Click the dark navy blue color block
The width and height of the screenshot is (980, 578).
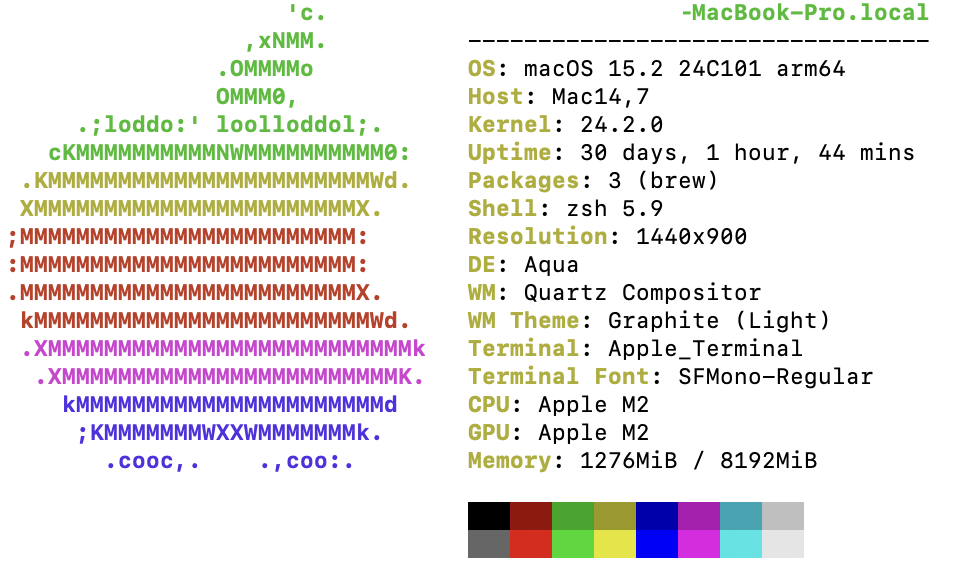pyautogui.click(x=657, y=516)
